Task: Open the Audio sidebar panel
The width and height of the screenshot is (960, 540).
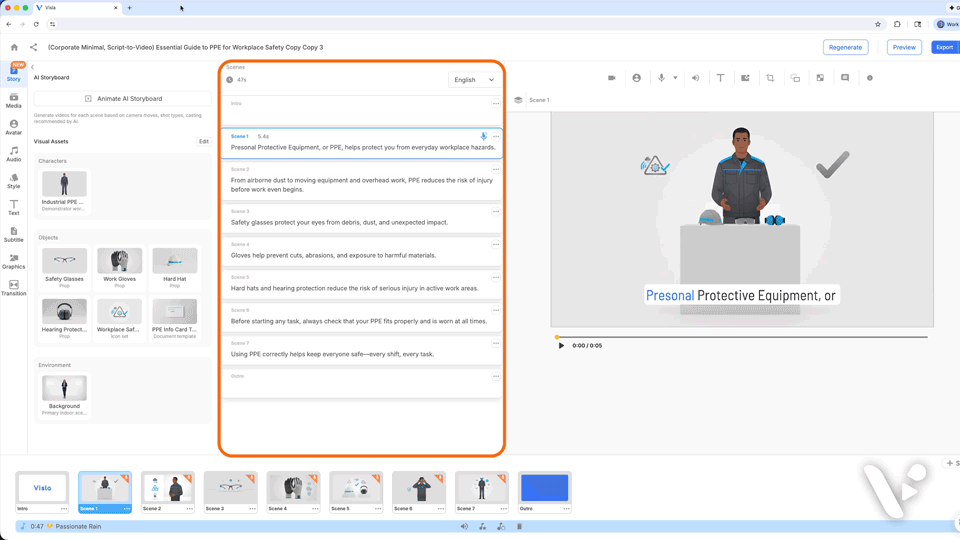Action: pyautogui.click(x=13, y=154)
